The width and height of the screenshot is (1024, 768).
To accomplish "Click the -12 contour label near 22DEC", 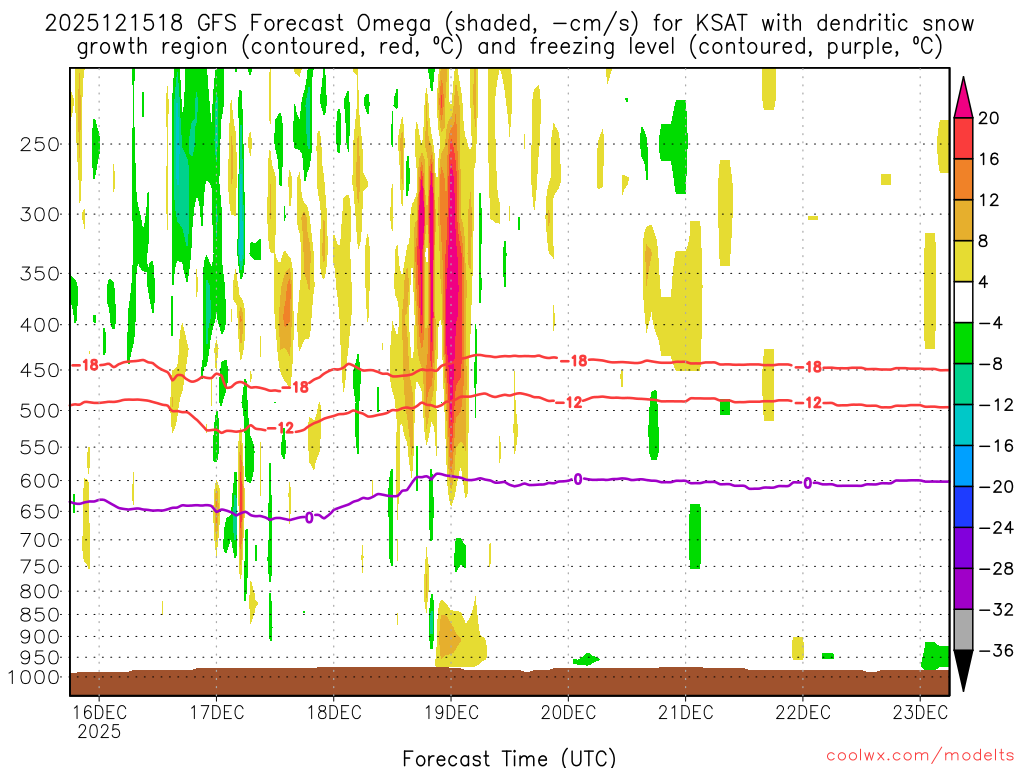I will pyautogui.click(x=809, y=402).
